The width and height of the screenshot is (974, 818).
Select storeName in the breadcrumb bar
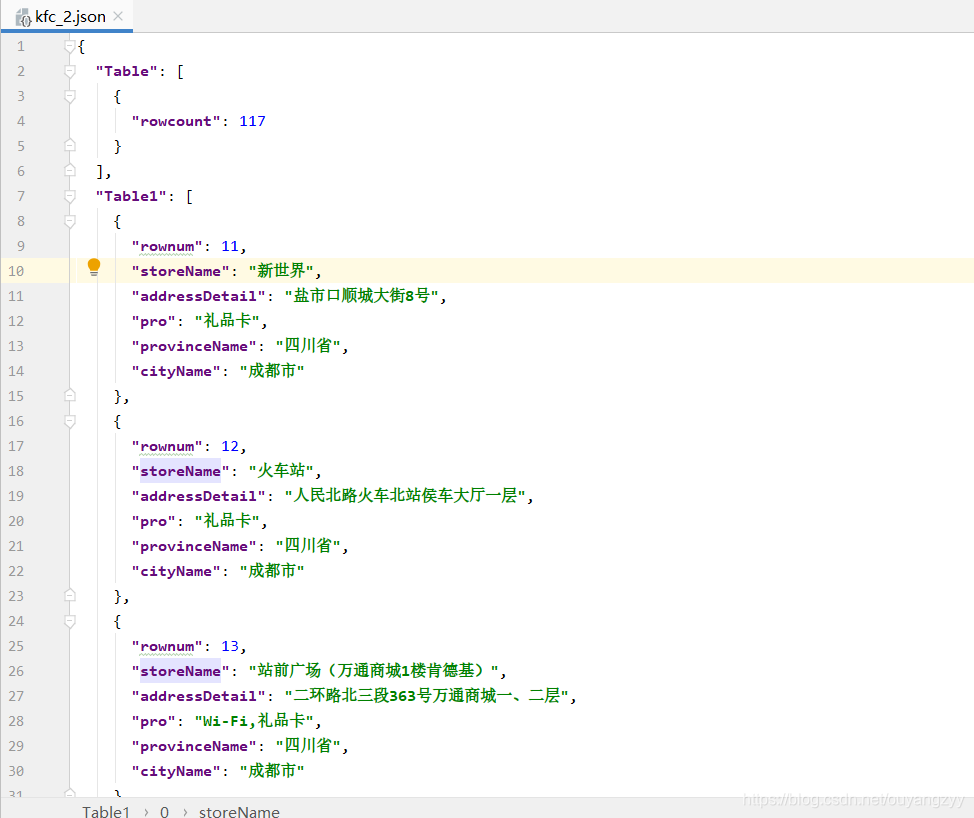239,811
